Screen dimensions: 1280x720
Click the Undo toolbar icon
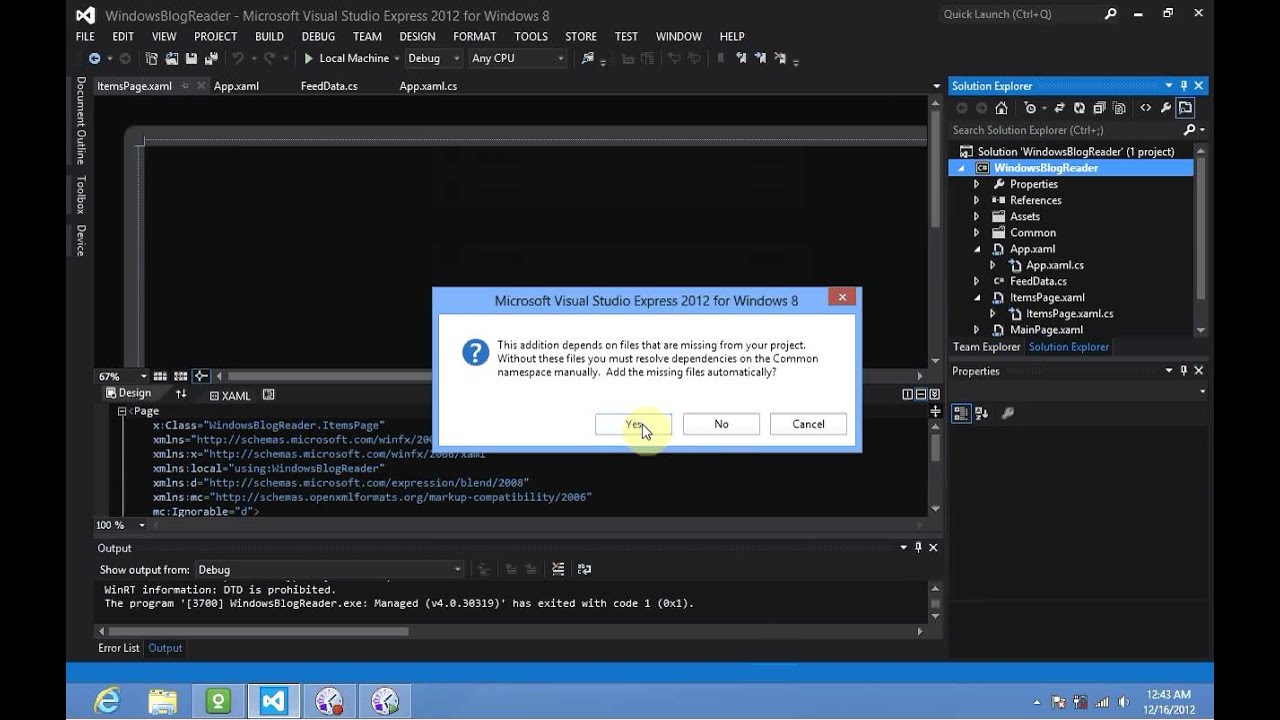pos(238,59)
